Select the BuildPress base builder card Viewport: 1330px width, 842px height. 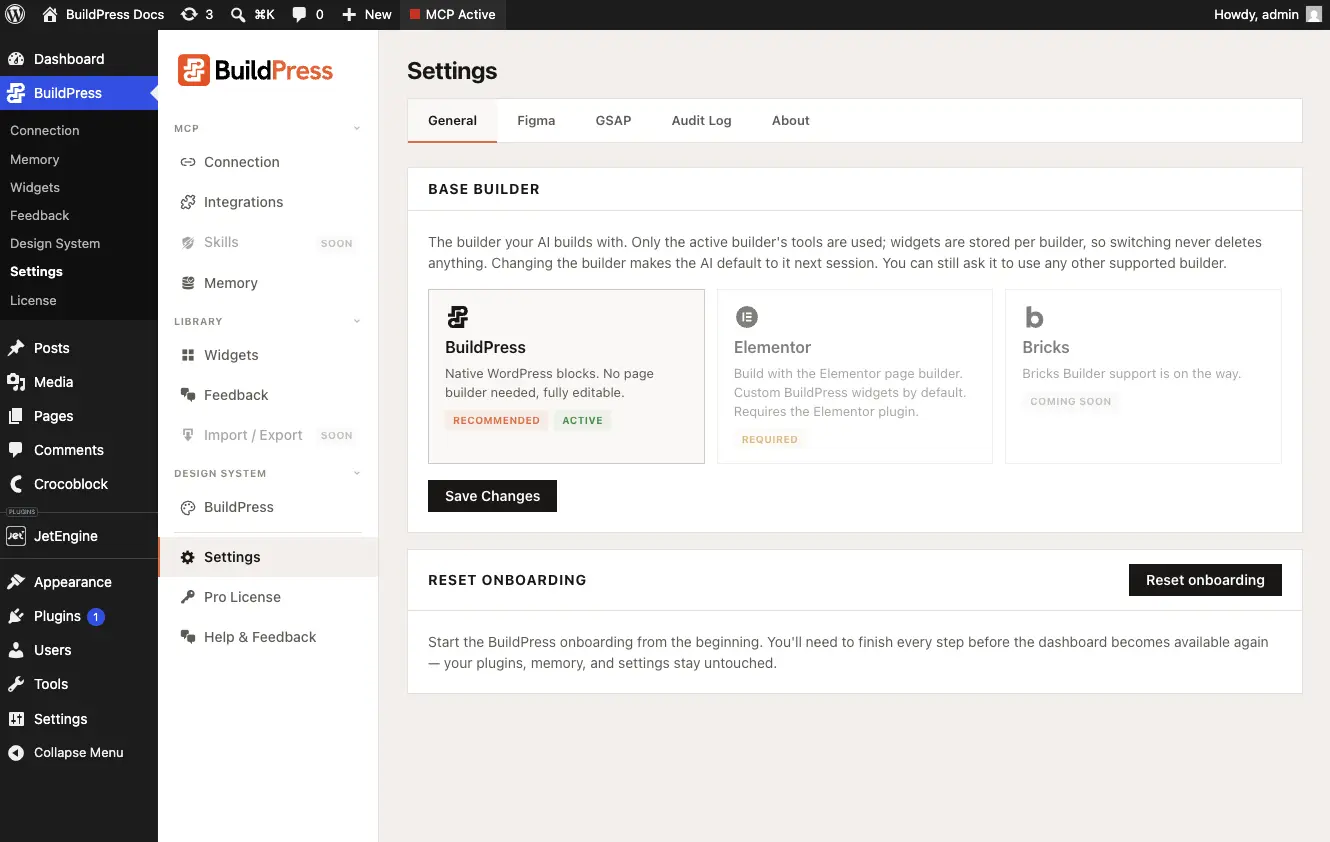pyautogui.click(x=566, y=376)
